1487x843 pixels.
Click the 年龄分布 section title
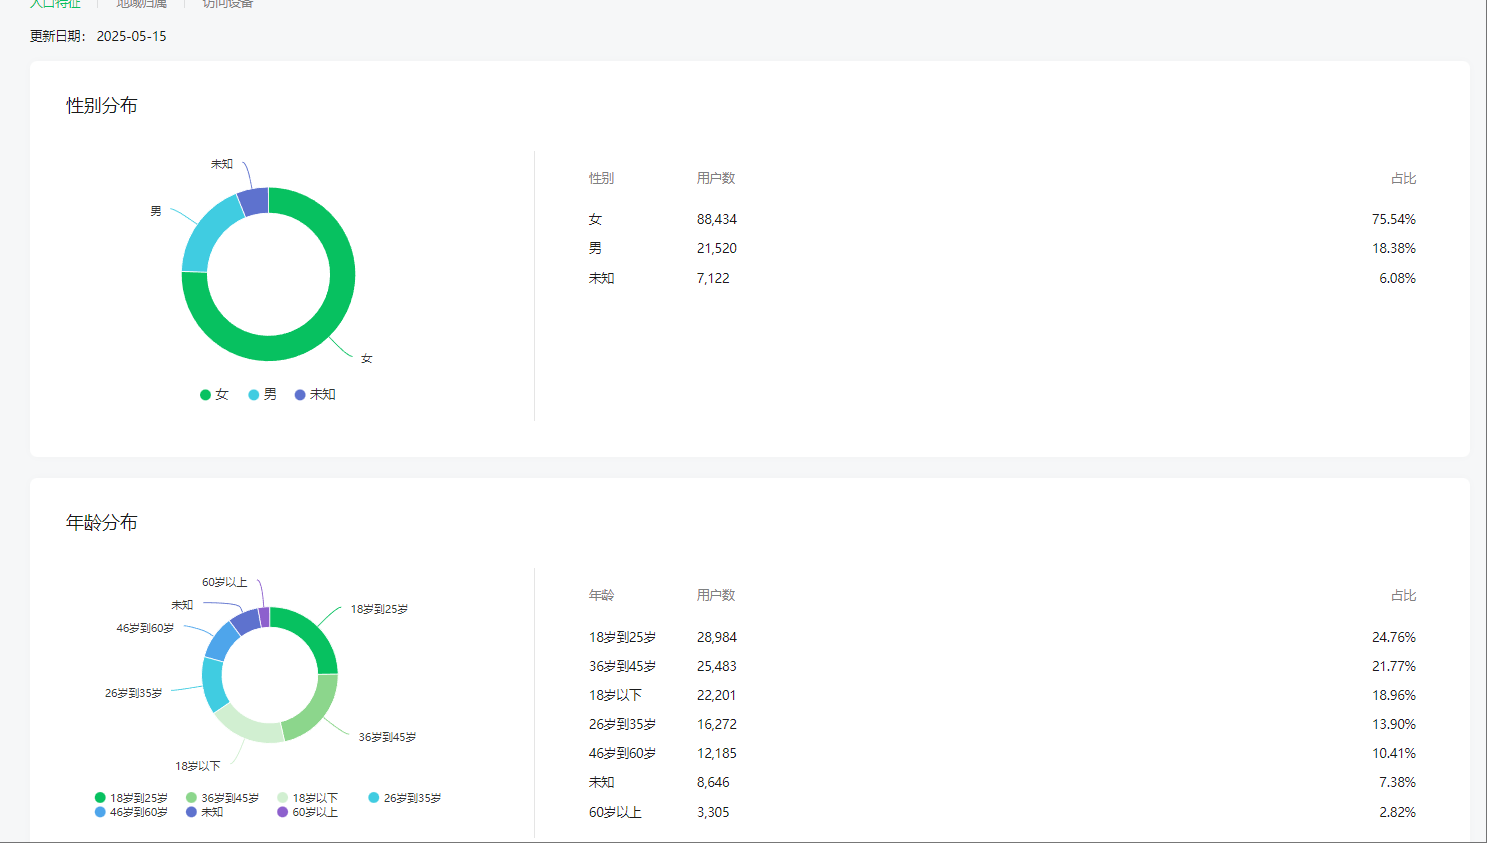click(102, 523)
